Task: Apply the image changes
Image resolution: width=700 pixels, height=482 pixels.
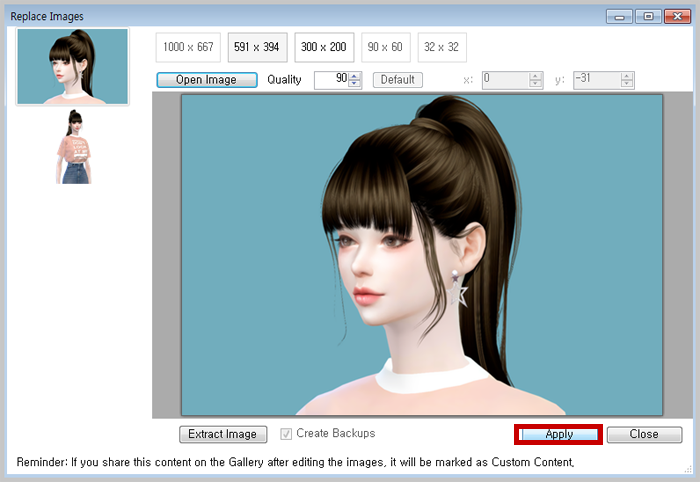Action: pos(559,434)
